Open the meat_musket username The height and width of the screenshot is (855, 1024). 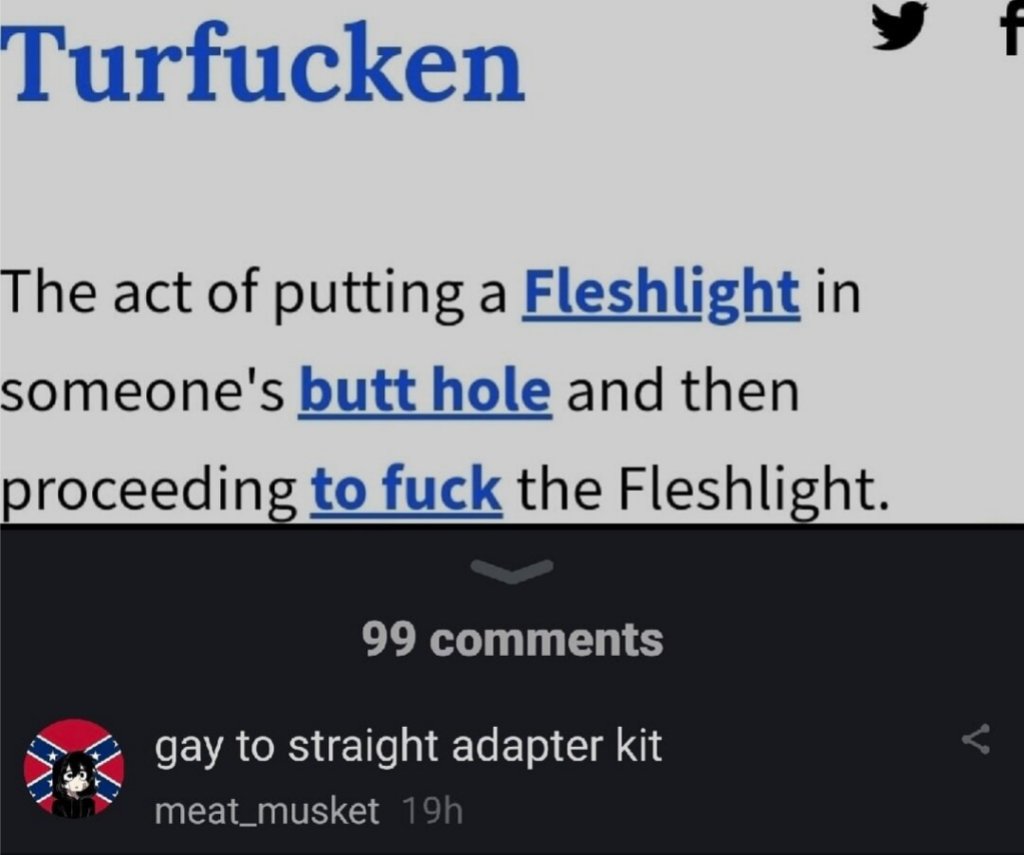click(266, 811)
